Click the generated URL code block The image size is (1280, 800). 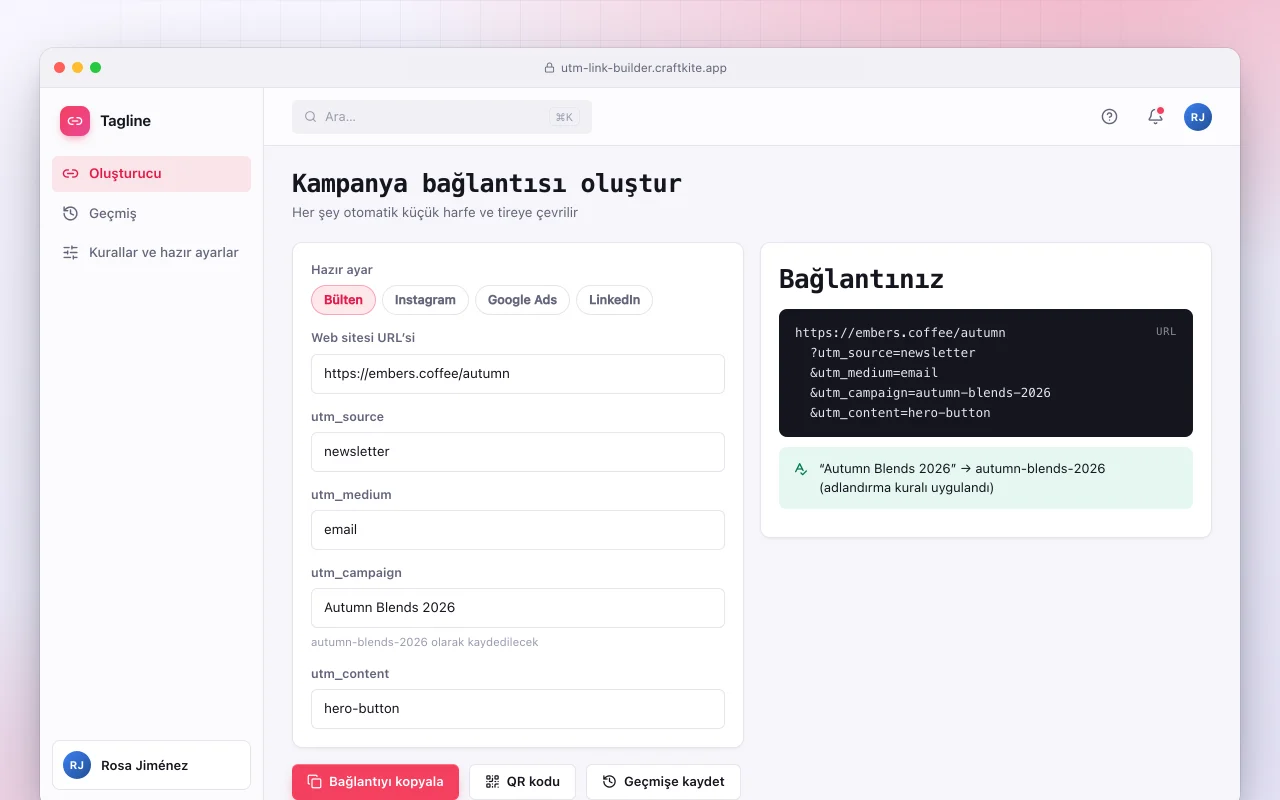click(986, 373)
